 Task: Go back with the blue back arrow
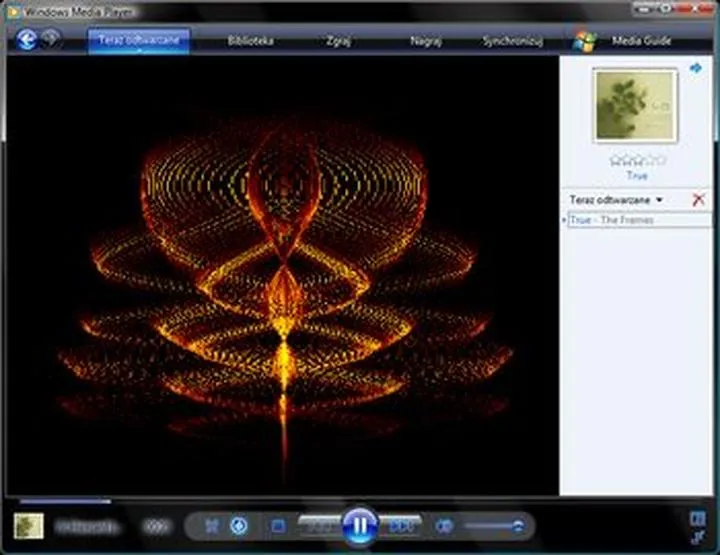click(27, 39)
